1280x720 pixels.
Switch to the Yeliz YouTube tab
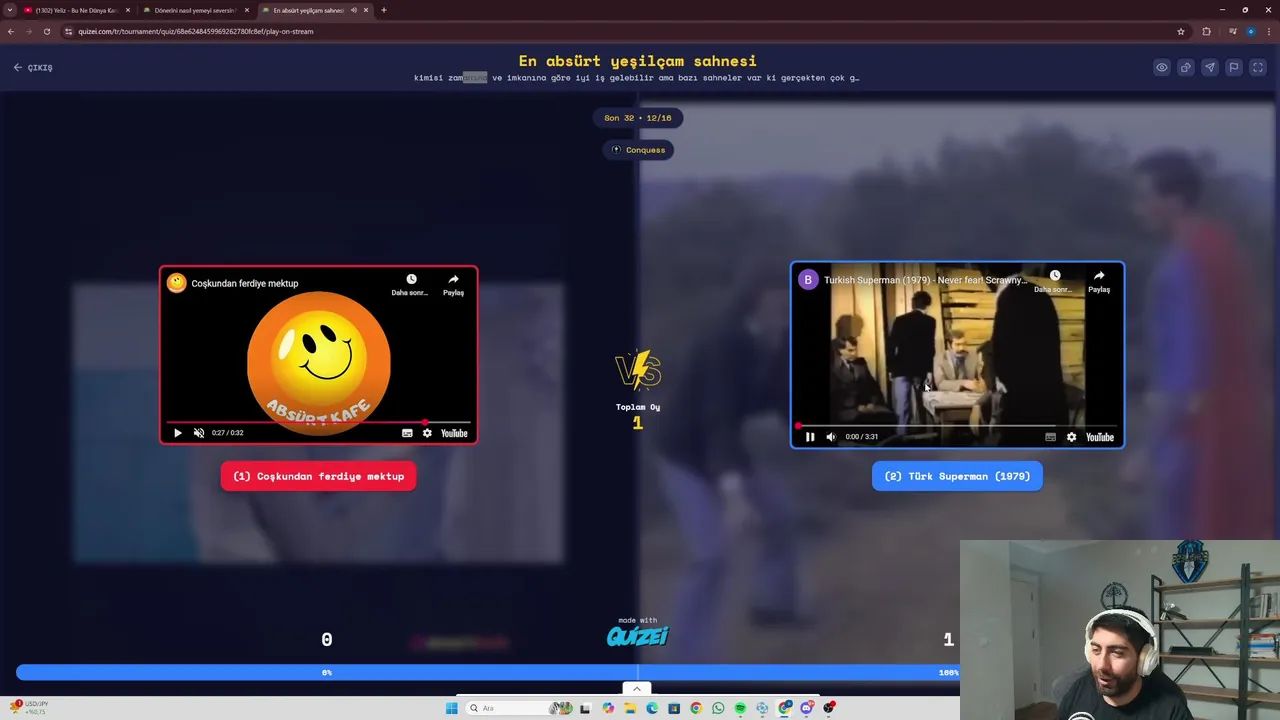click(x=76, y=10)
